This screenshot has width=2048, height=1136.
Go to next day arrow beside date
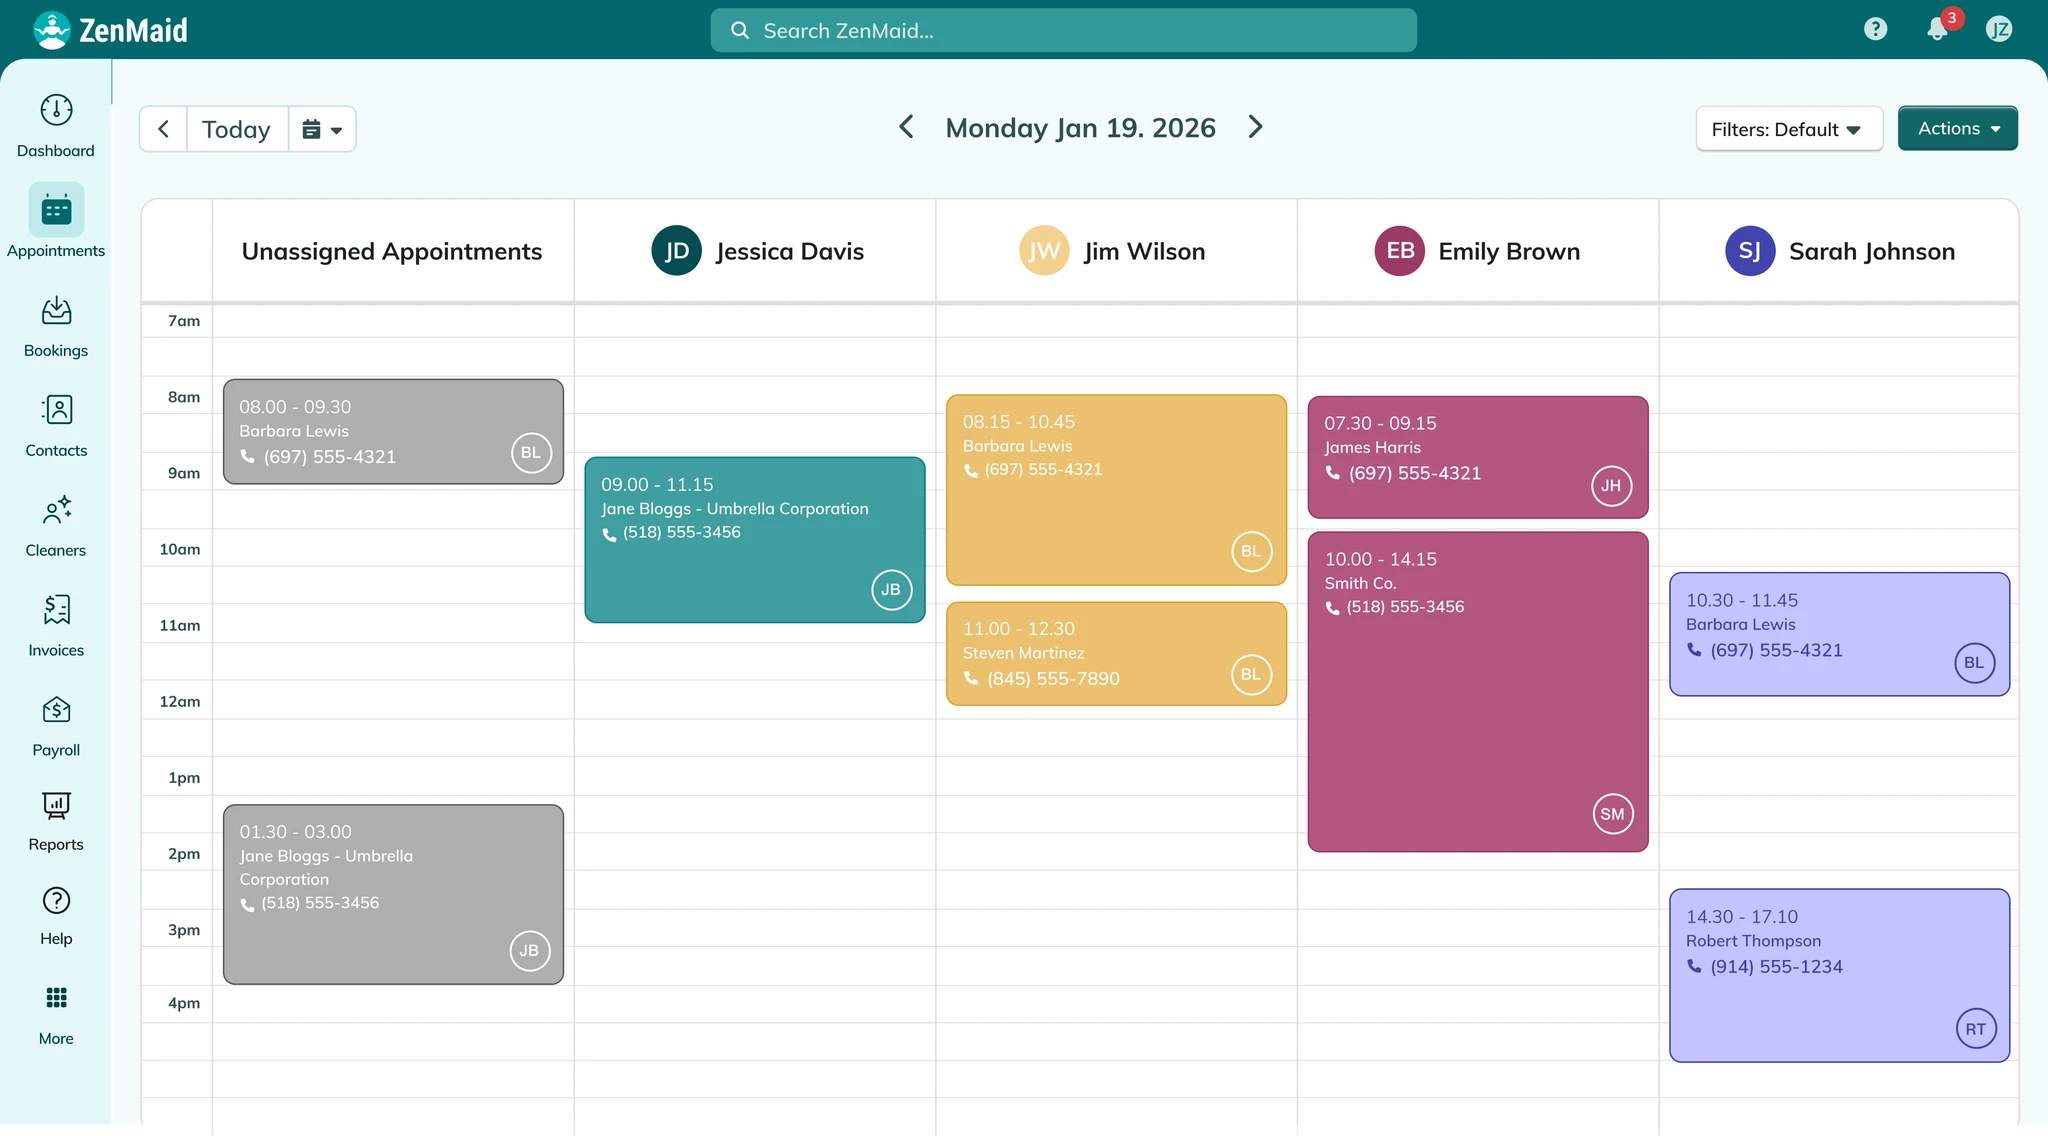click(x=1256, y=127)
